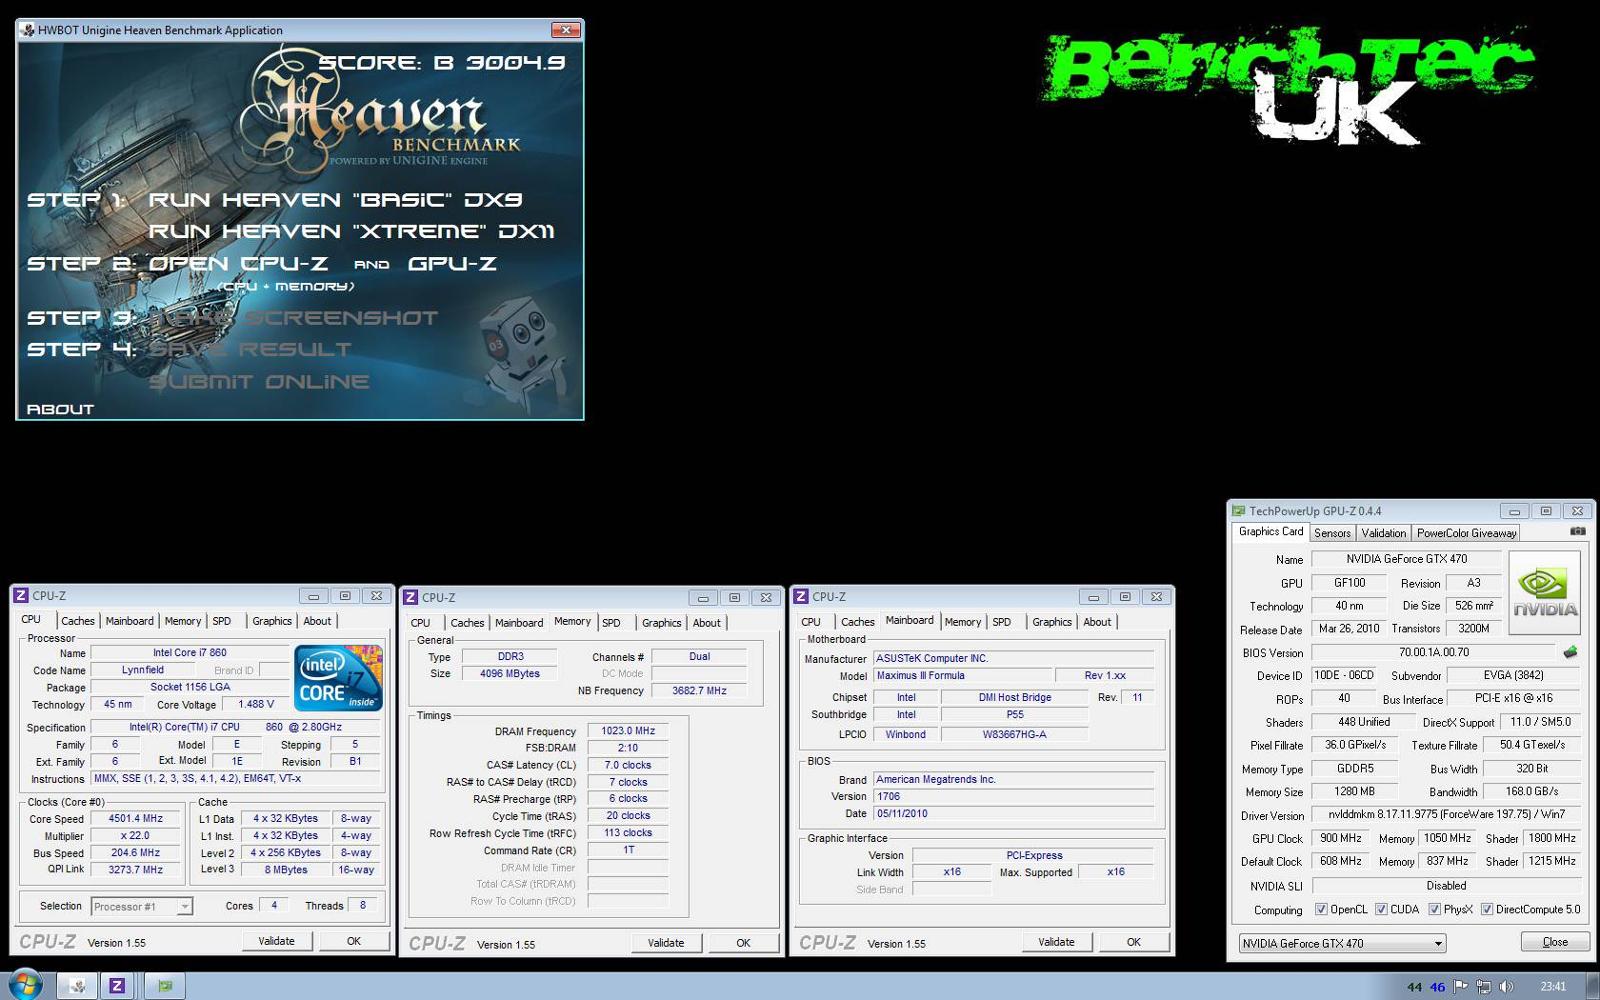Switch to HWBOT Heaven taskbar button
The height and width of the screenshot is (1000, 1600).
77,986
